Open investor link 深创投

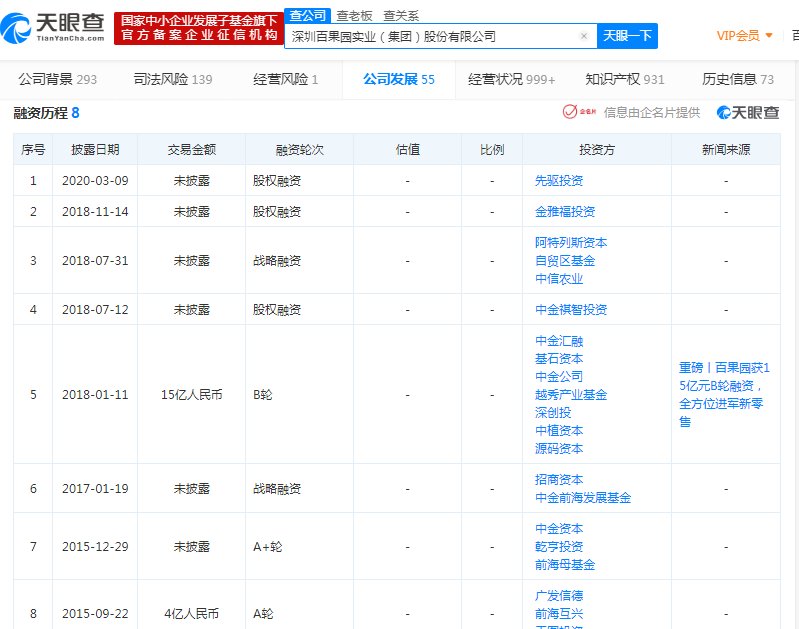pos(553,413)
